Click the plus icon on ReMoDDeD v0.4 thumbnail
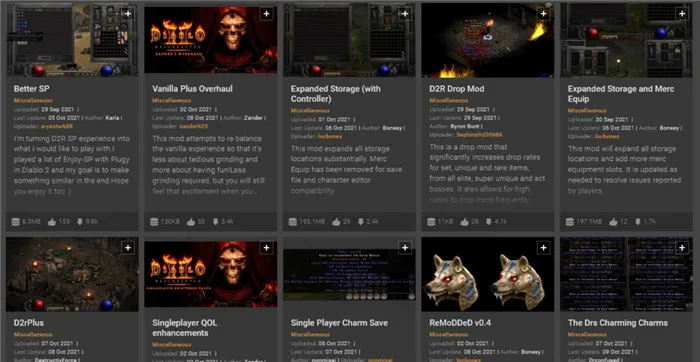Image resolution: width=700 pixels, height=362 pixels. 543,248
